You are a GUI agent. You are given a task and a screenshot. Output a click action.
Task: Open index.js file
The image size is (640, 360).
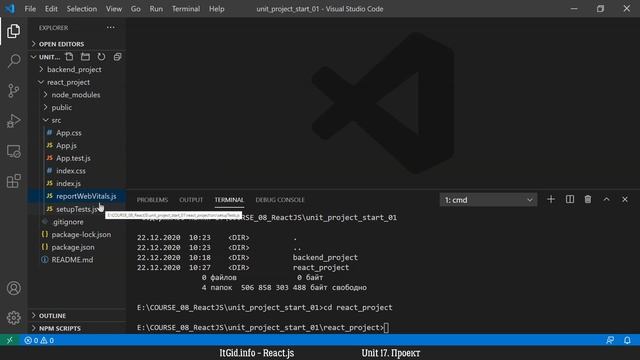77,183
